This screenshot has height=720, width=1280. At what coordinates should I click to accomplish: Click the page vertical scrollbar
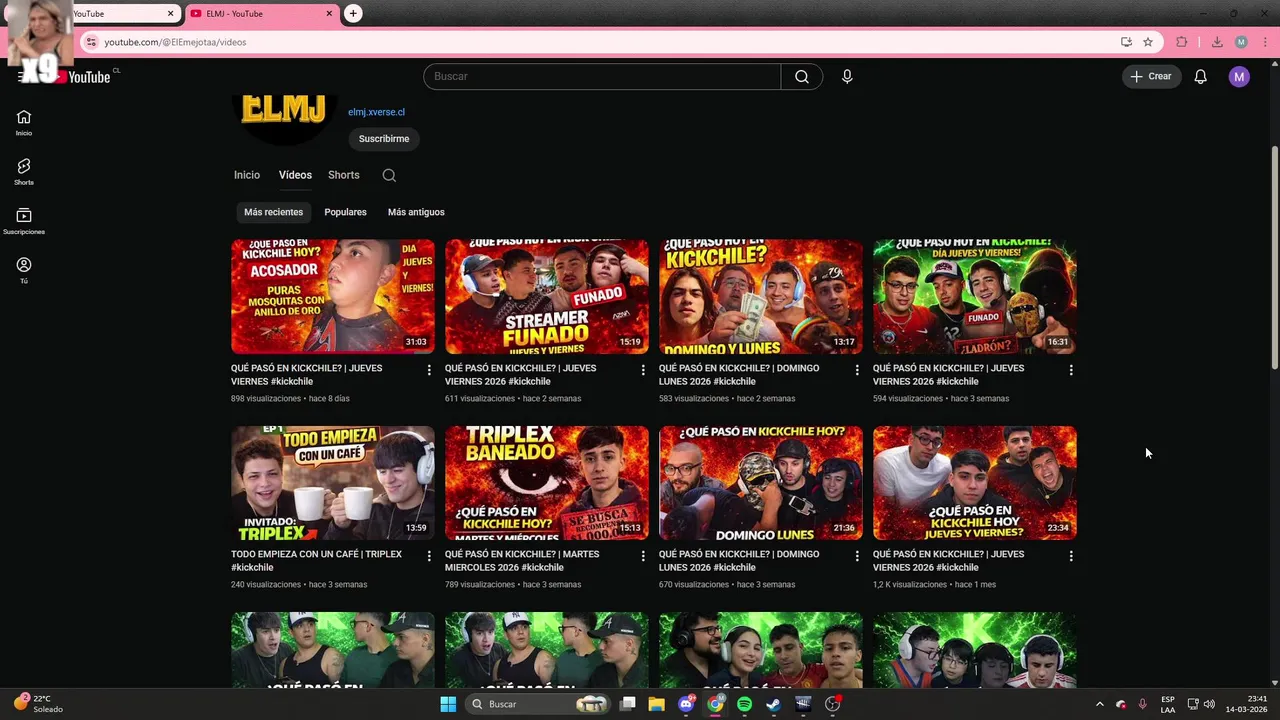(1274, 258)
